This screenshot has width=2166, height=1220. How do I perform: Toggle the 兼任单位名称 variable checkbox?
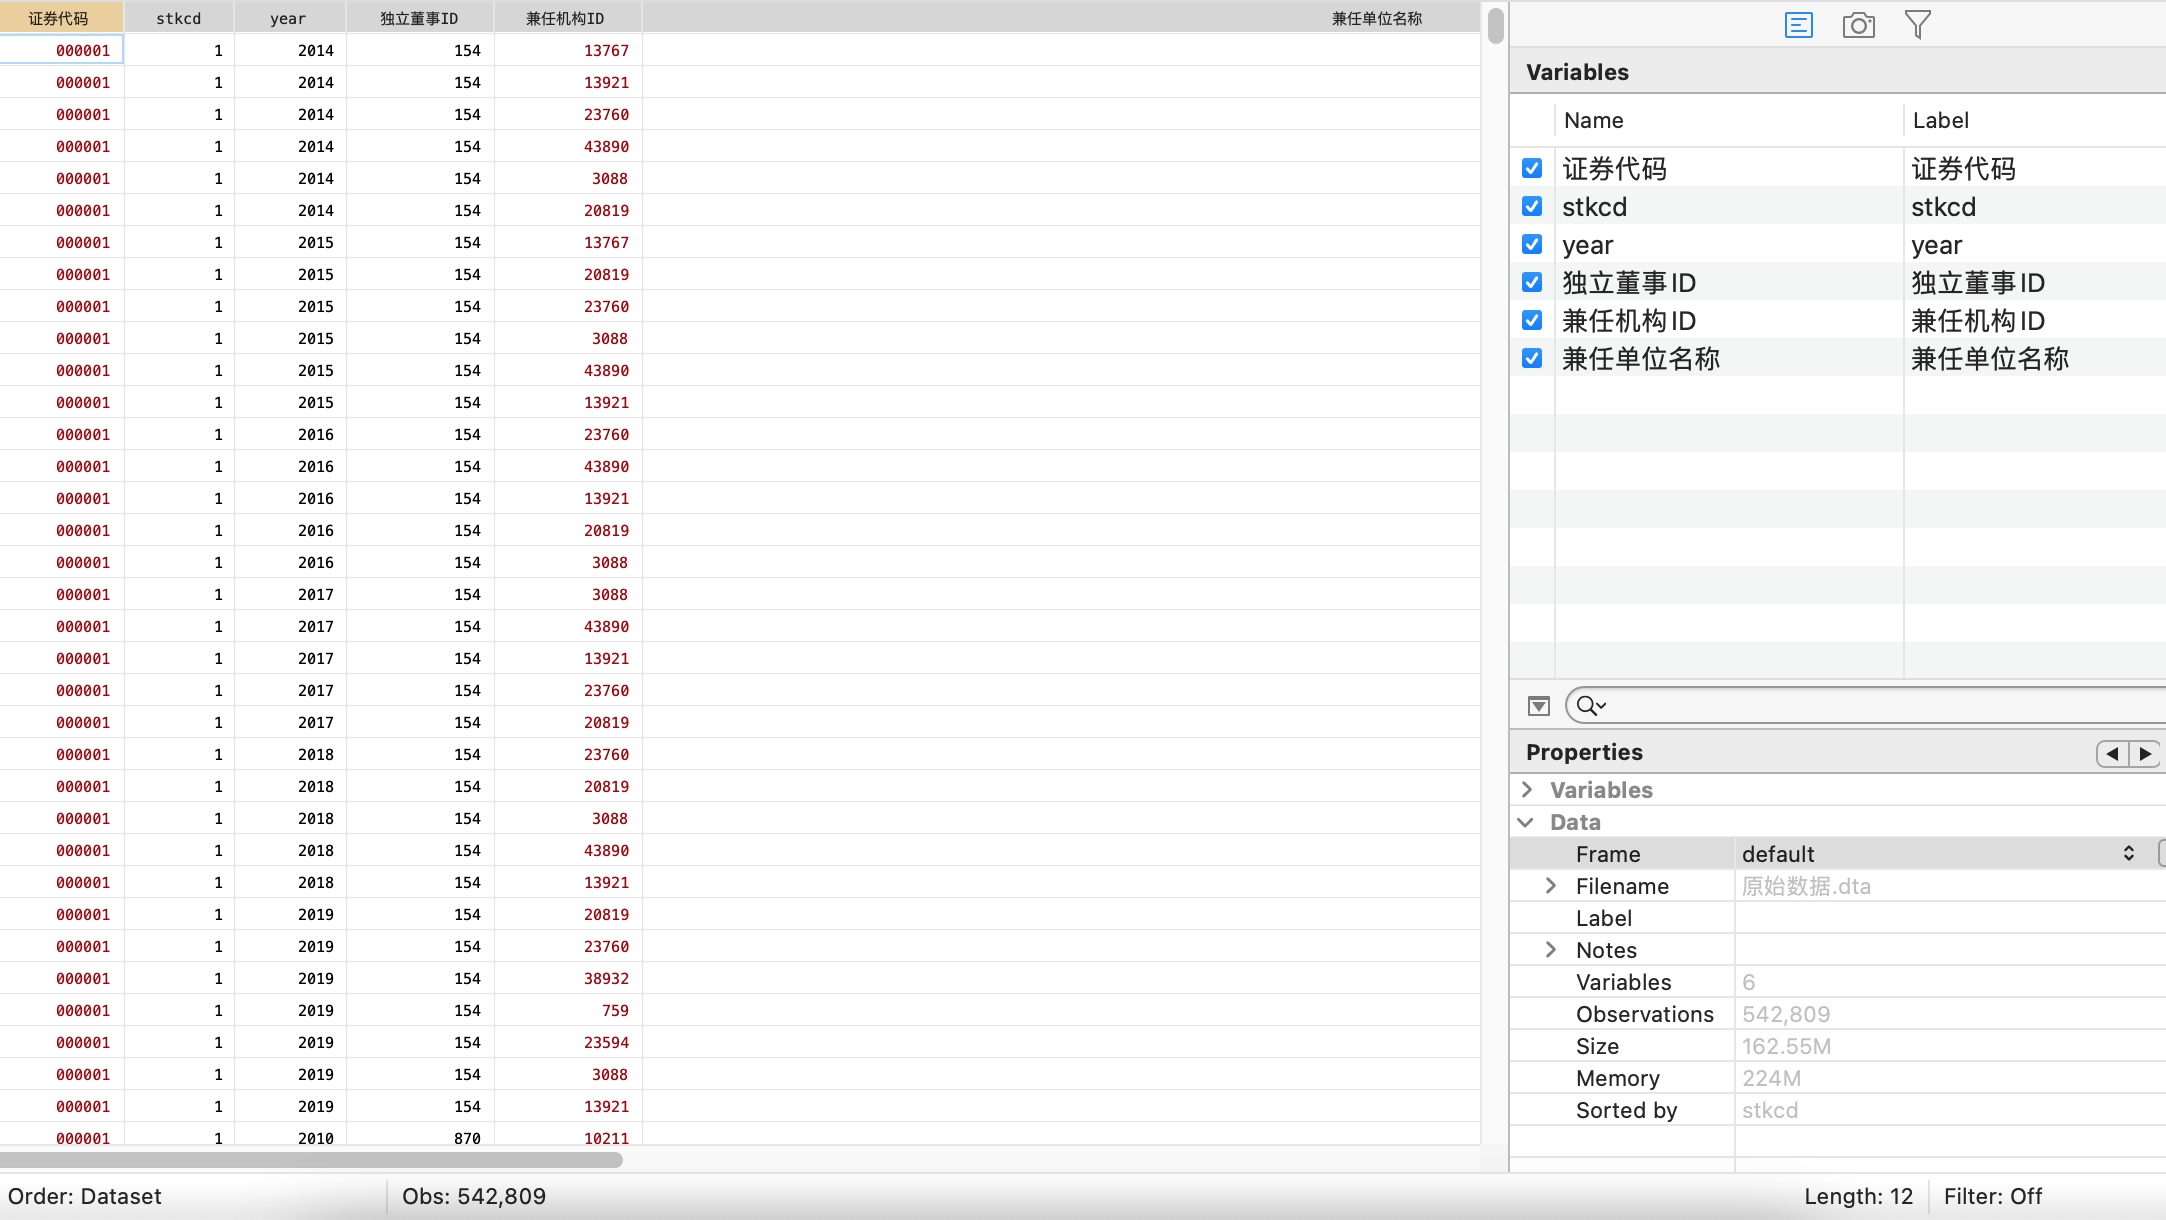[x=1532, y=358]
